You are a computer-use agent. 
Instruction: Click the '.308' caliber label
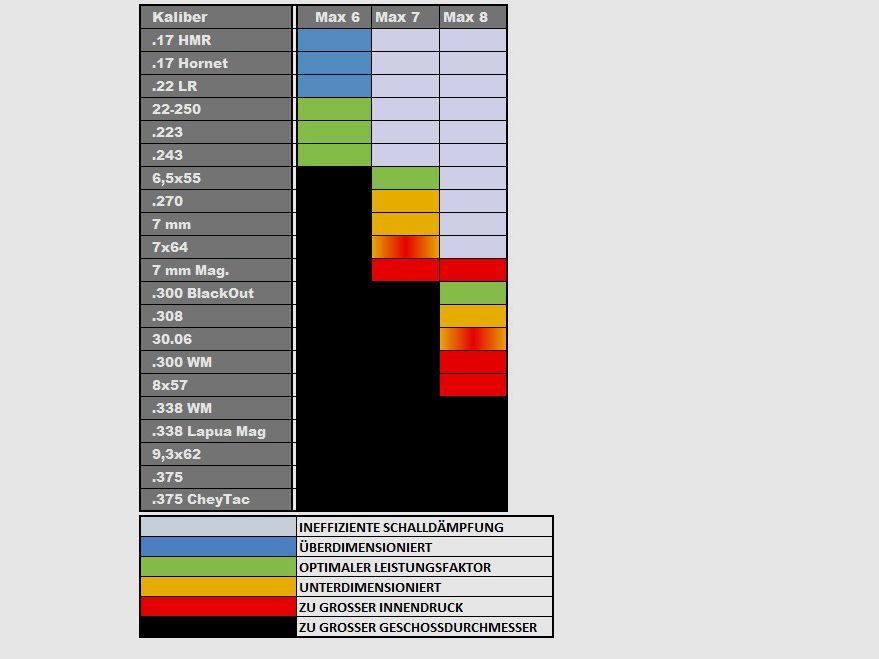pos(167,316)
